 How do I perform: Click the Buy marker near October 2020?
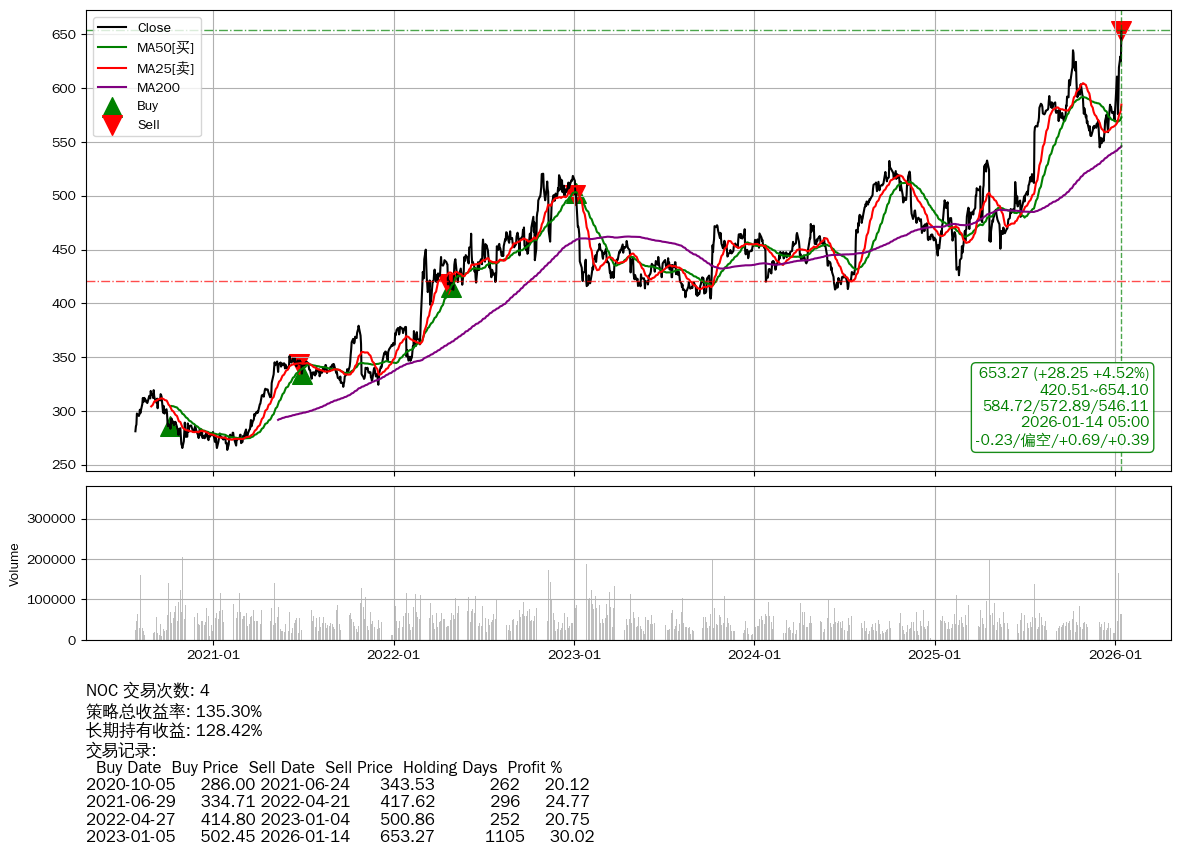pos(171,426)
